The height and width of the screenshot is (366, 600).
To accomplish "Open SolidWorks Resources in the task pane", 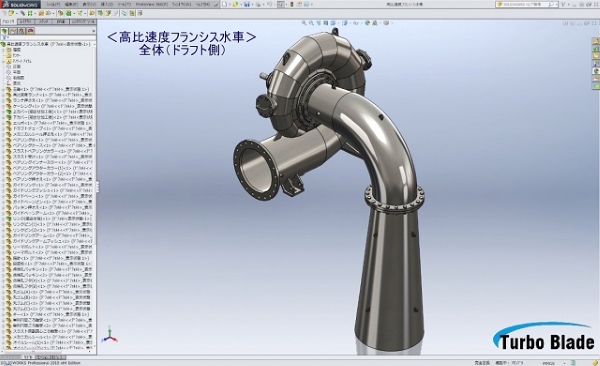I will 596,41.
